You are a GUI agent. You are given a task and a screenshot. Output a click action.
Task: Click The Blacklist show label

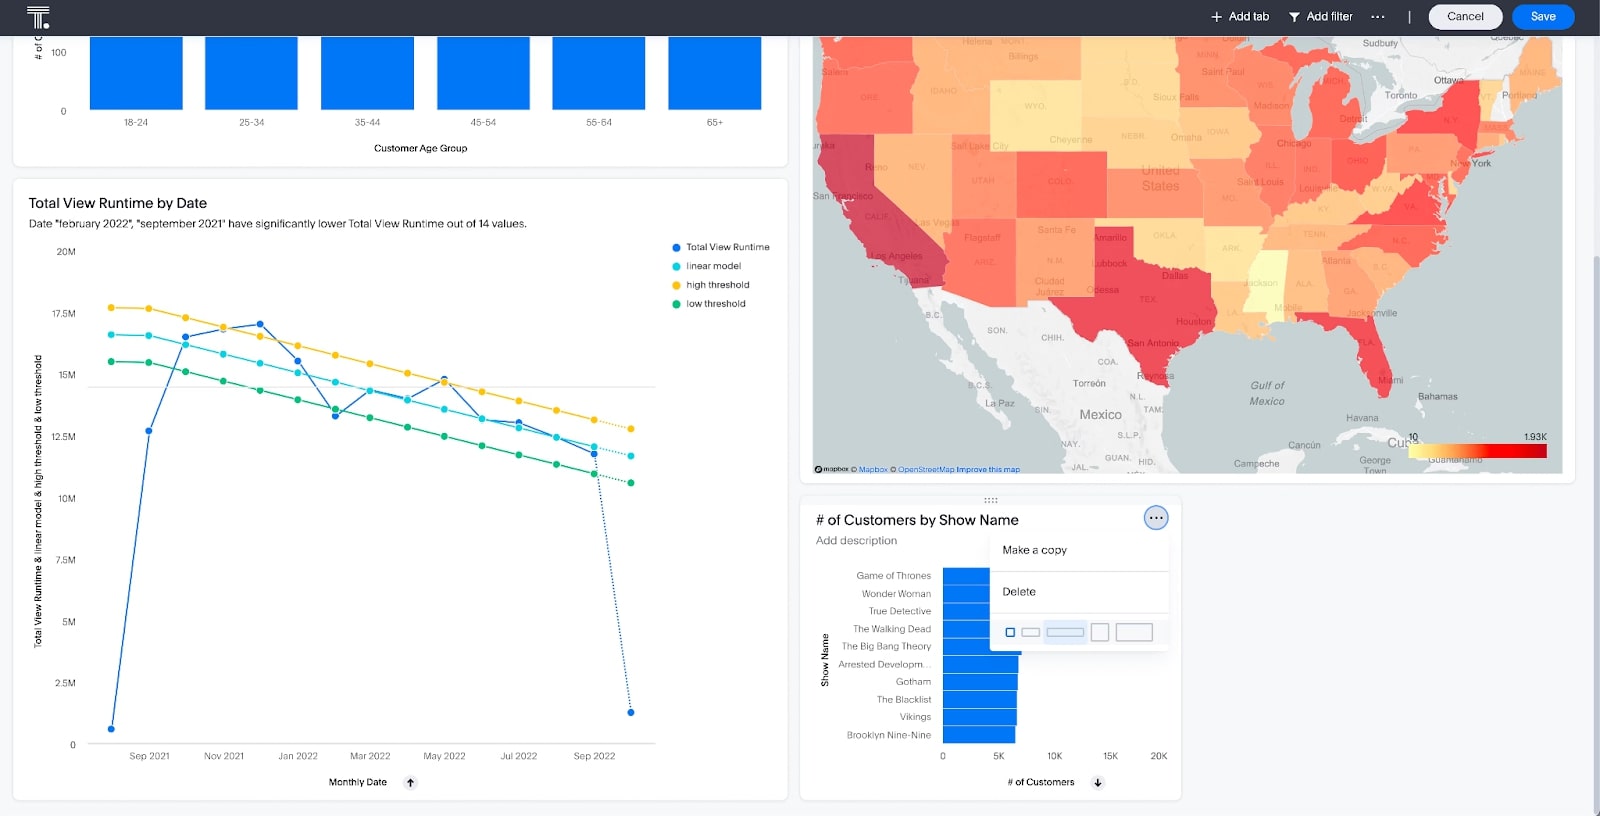904,700
